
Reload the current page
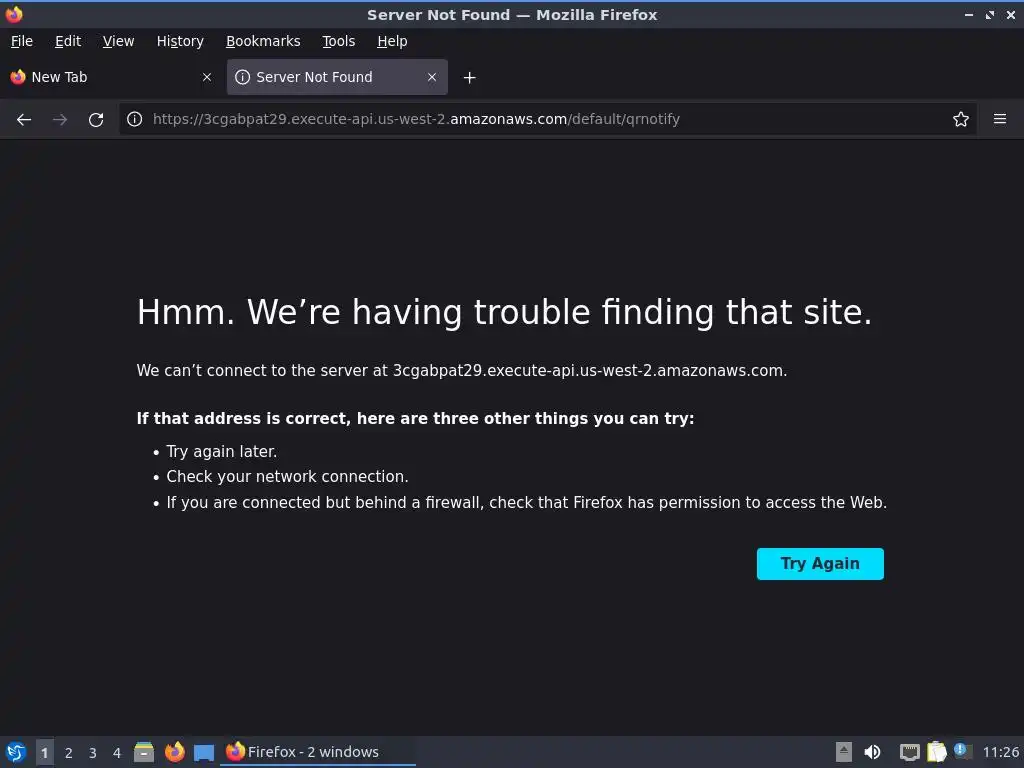coord(96,120)
